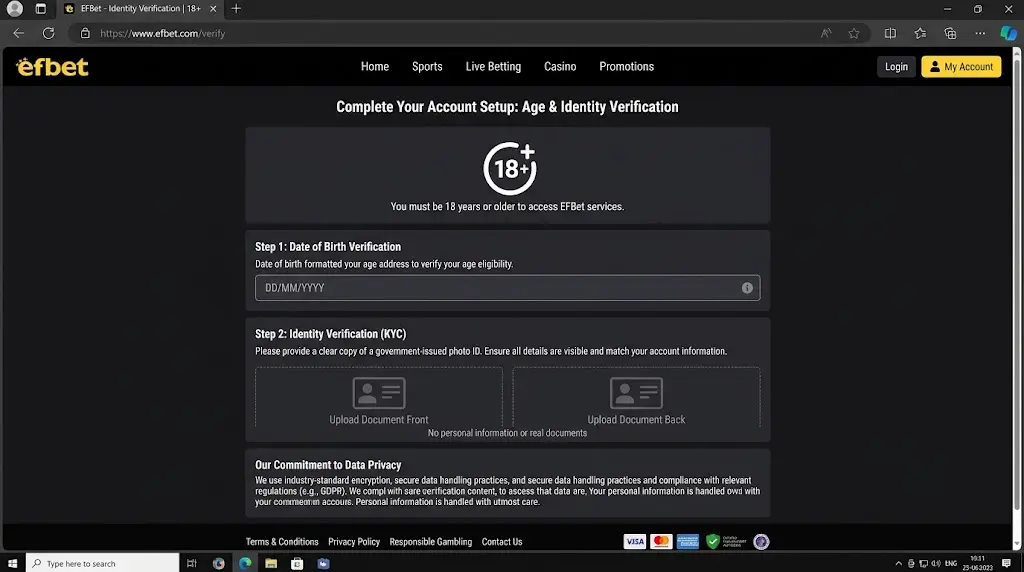Screen dimensions: 1024x572
Task: Click the front ID card icon
Action: [x=379, y=392]
